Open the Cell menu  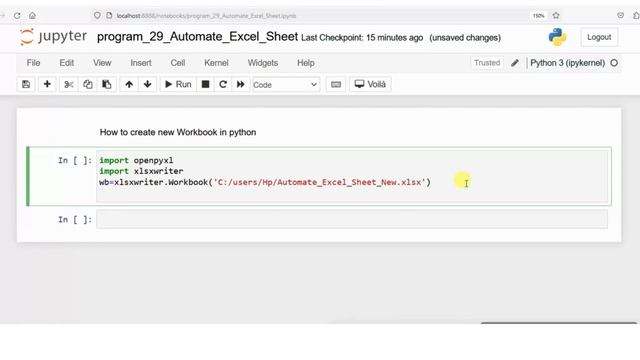pos(178,63)
